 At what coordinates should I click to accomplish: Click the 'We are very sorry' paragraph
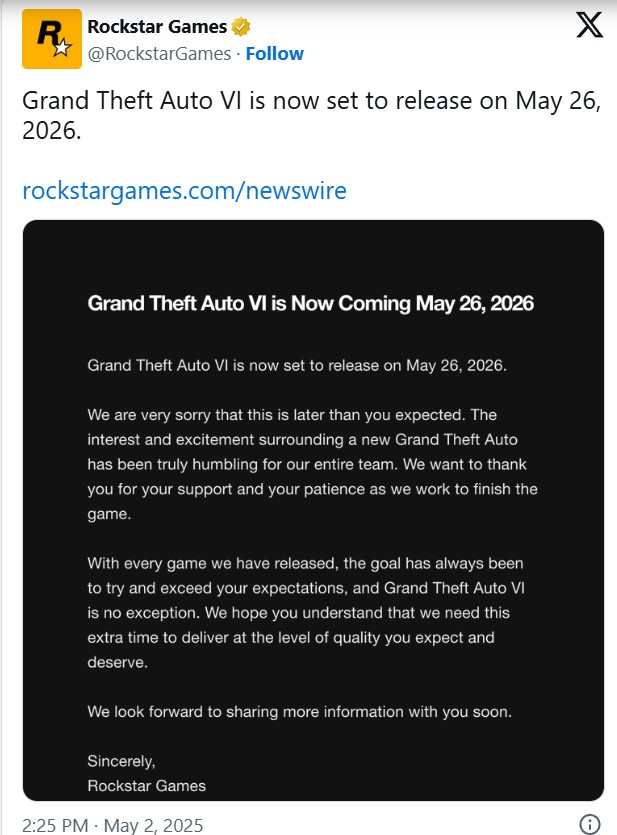pyautogui.click(x=312, y=464)
